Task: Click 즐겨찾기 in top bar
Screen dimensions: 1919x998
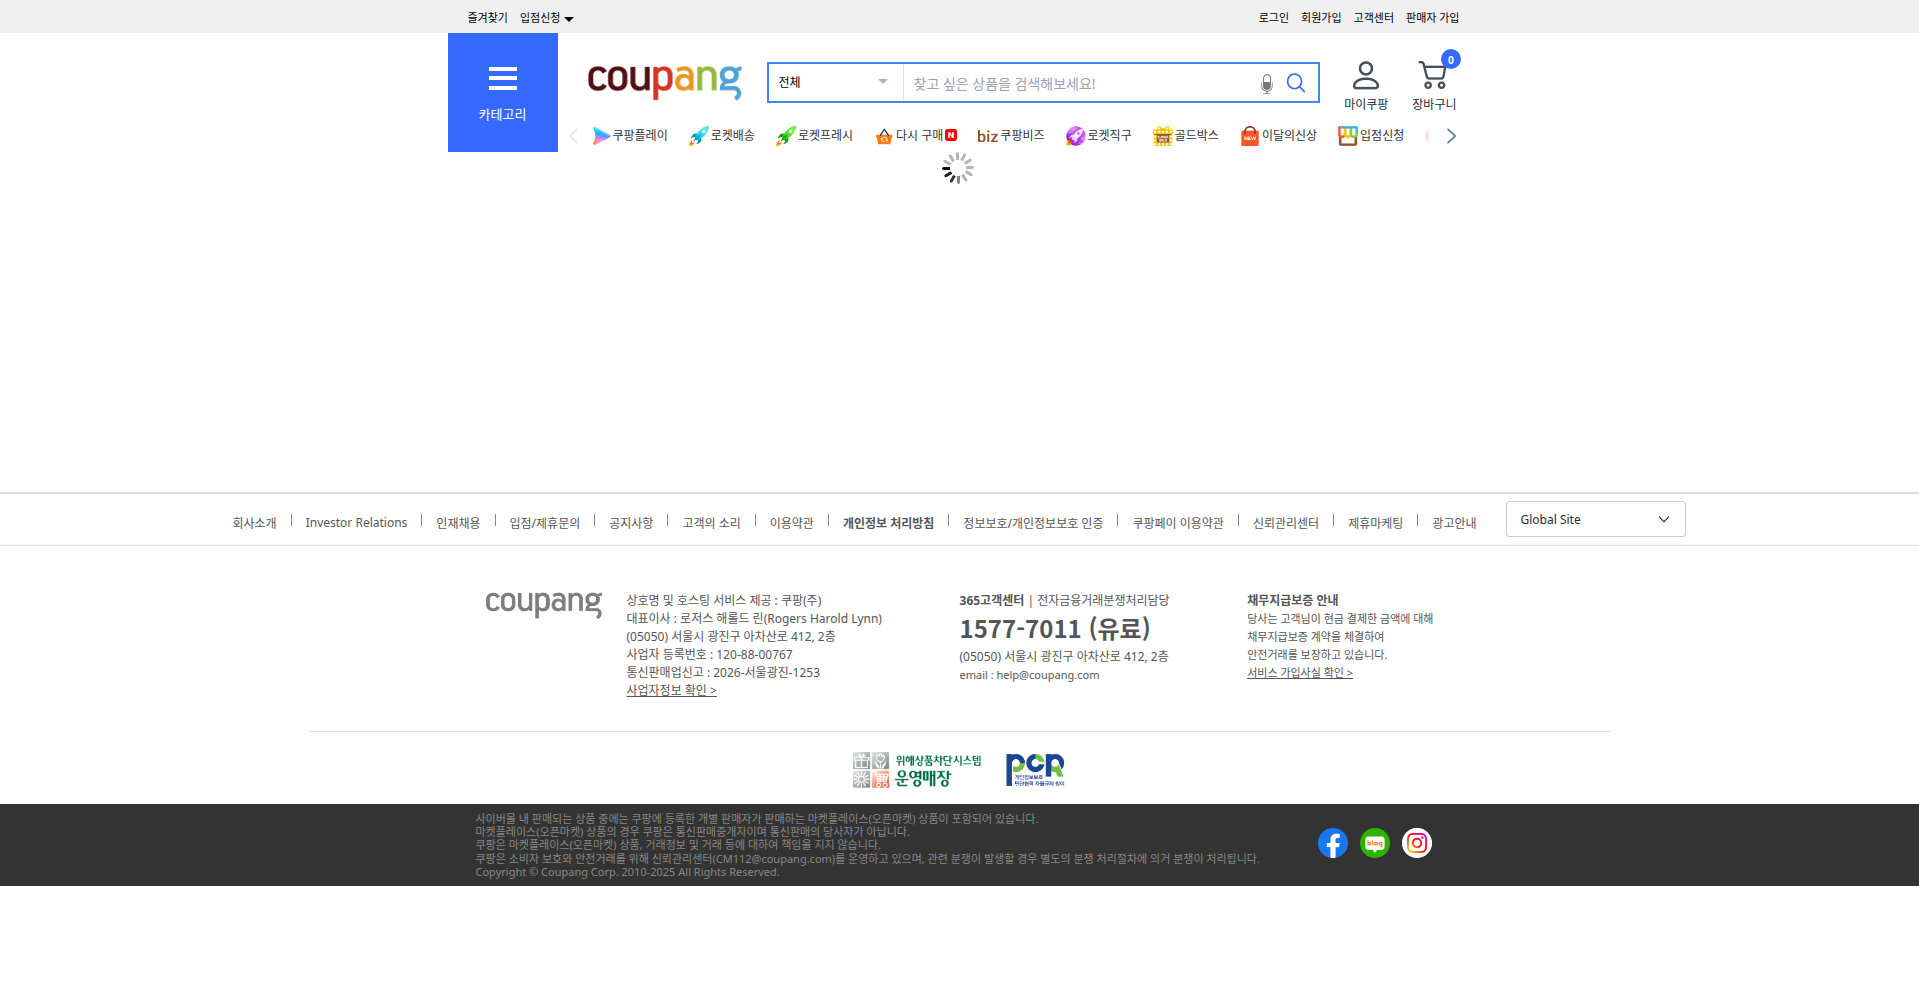Action: point(487,18)
